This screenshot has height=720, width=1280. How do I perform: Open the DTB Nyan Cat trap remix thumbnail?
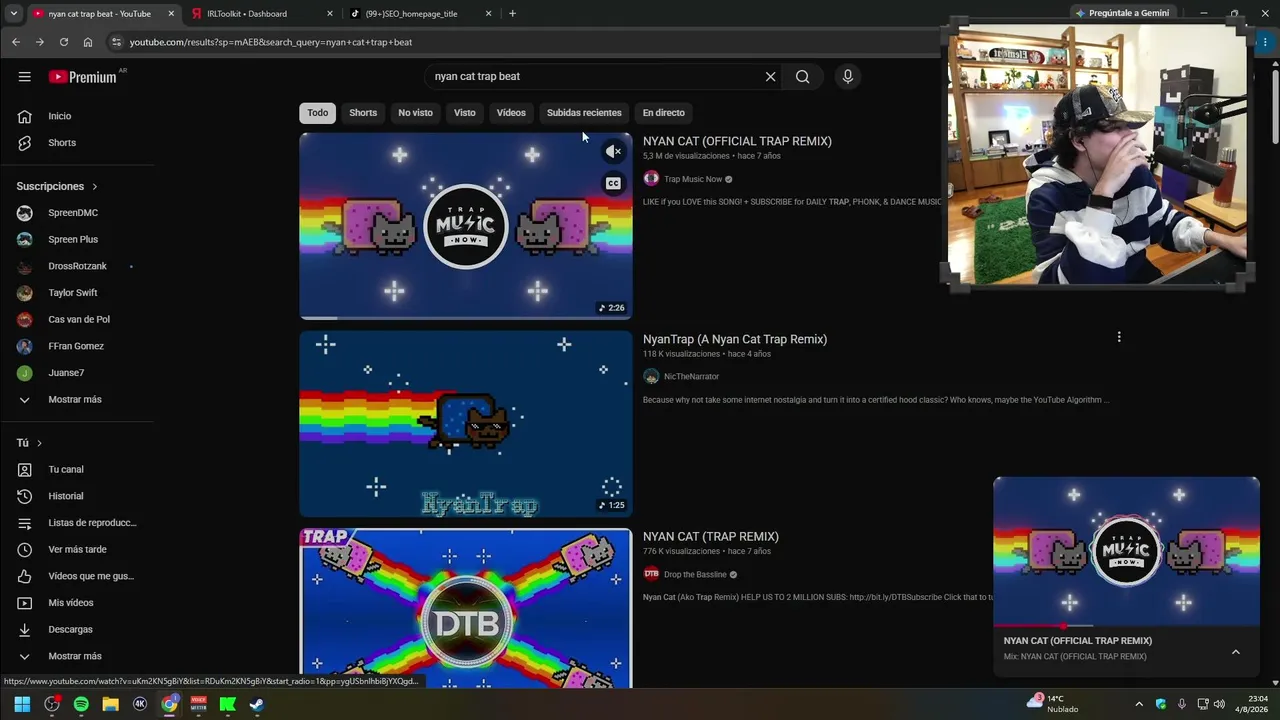tap(466, 609)
